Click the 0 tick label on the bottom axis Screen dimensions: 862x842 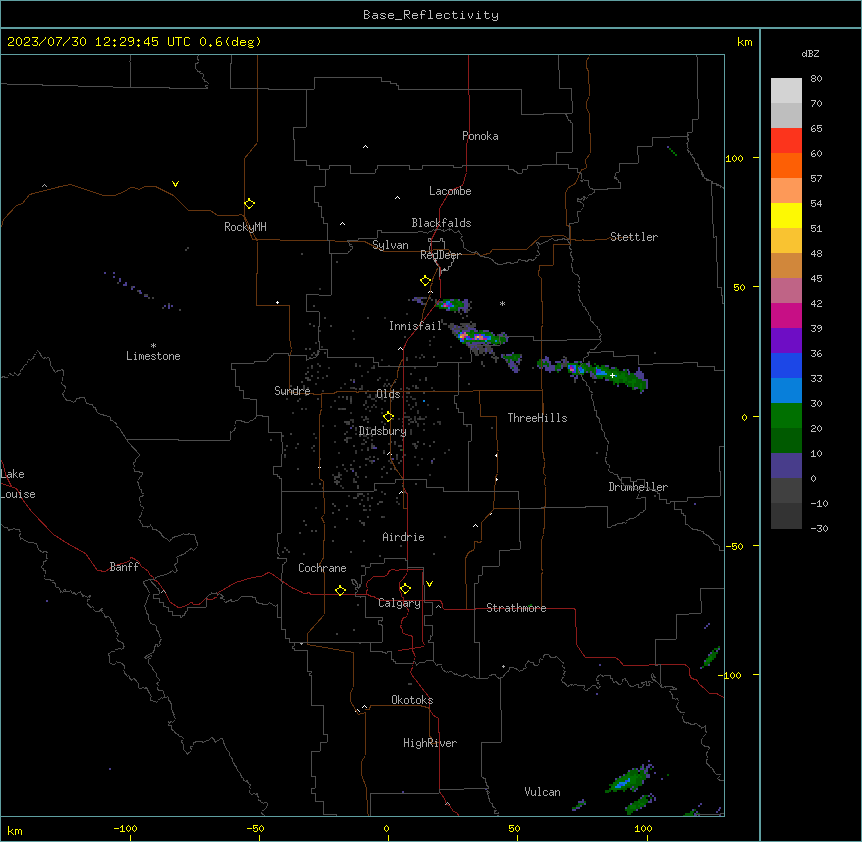(x=386, y=828)
